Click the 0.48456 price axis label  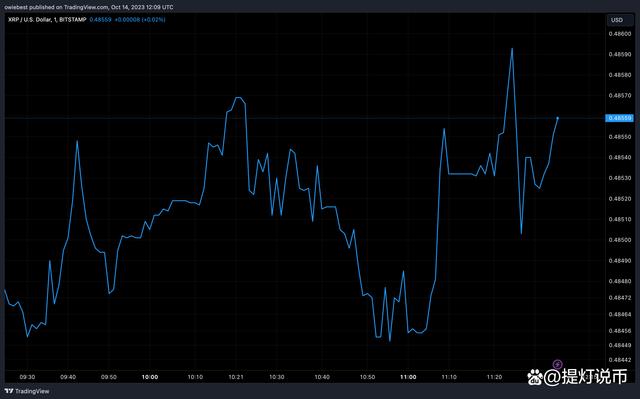tap(620, 331)
